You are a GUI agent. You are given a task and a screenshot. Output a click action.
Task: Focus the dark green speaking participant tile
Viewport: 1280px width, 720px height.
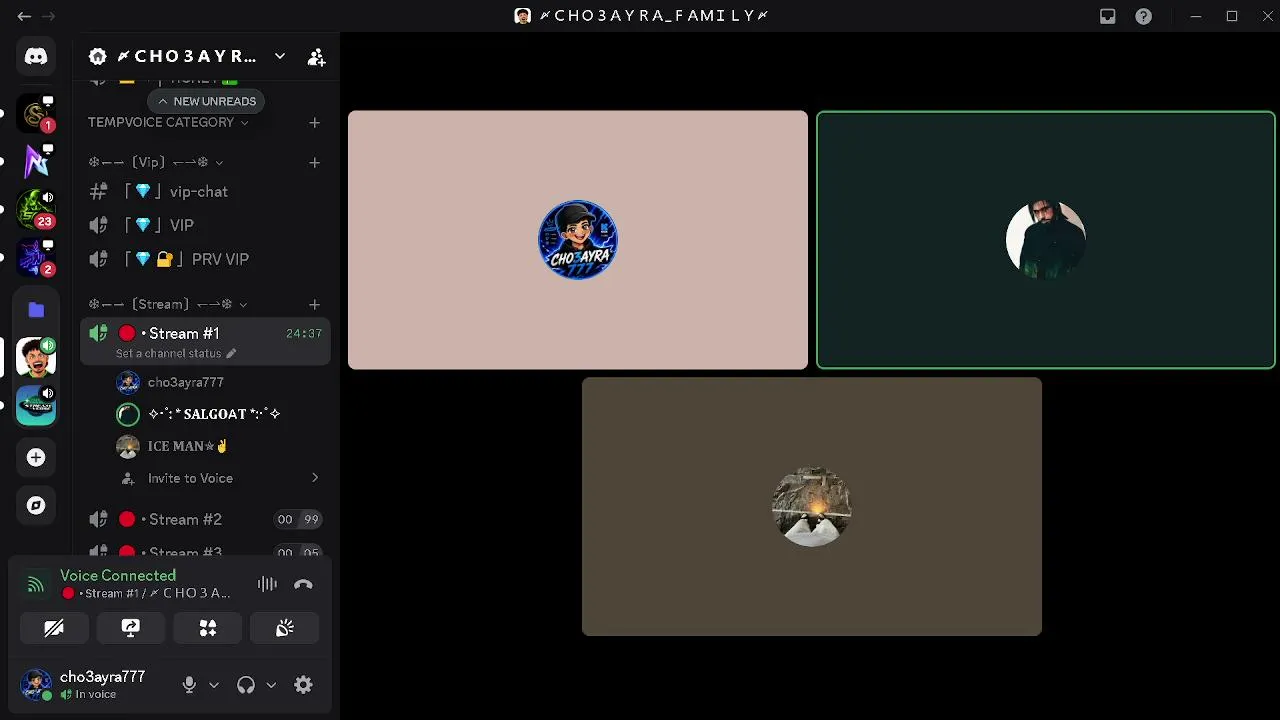point(1046,240)
